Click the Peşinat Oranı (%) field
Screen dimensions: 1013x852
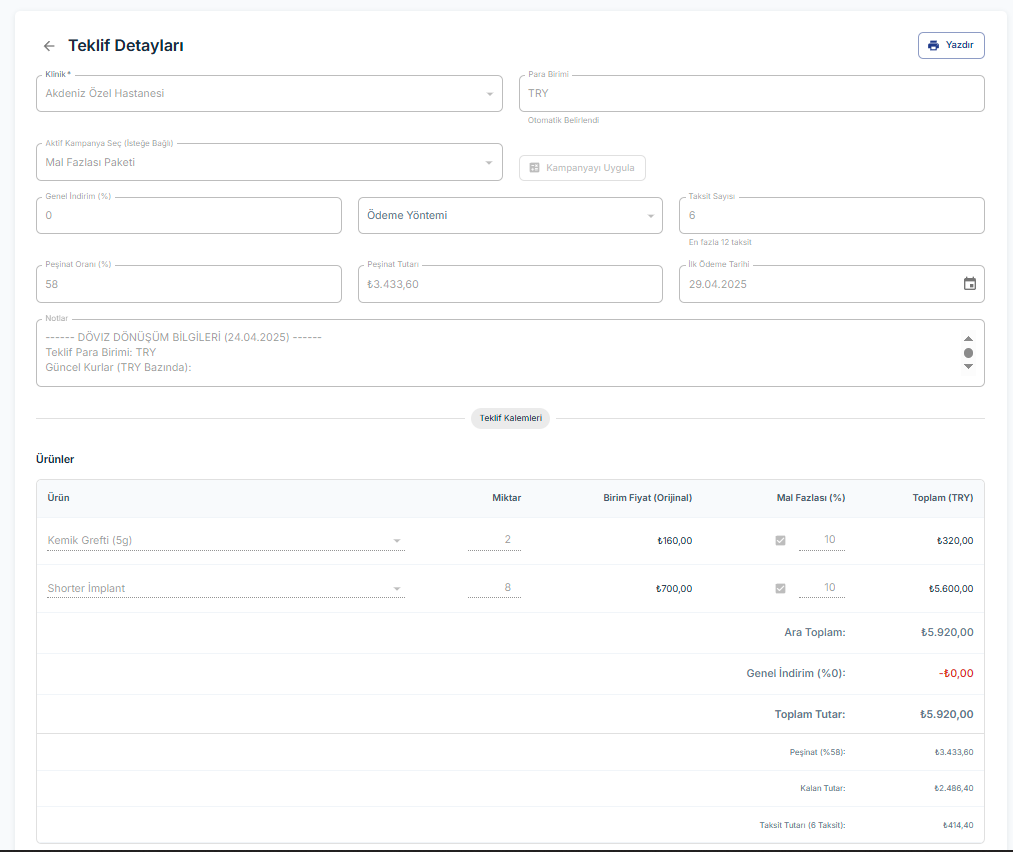tap(188, 284)
